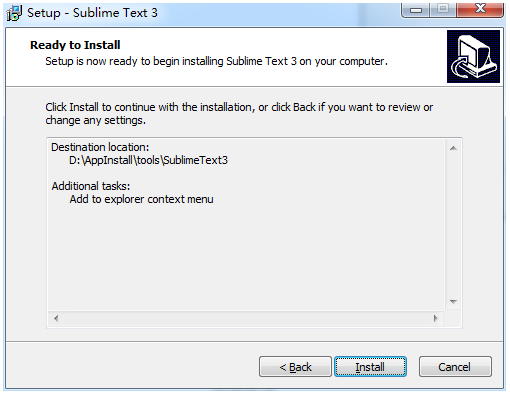Click the horizontal scroll right arrow
The image size is (510, 395).
[x=435, y=319]
